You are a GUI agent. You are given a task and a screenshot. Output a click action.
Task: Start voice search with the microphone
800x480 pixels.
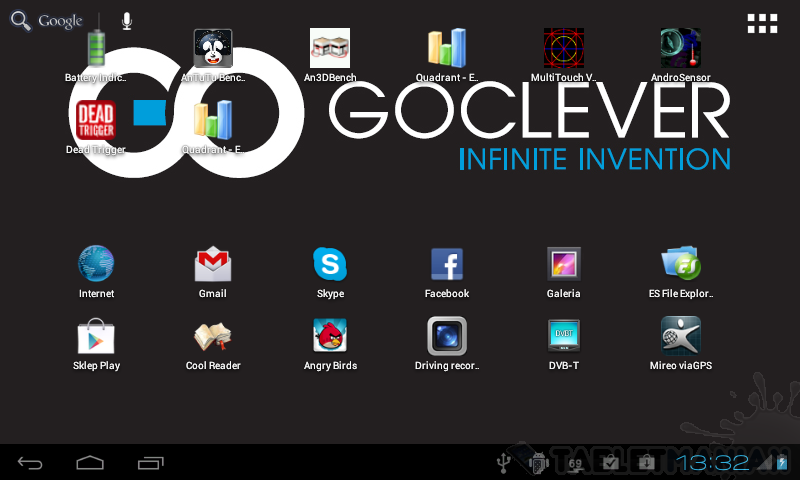click(x=127, y=21)
